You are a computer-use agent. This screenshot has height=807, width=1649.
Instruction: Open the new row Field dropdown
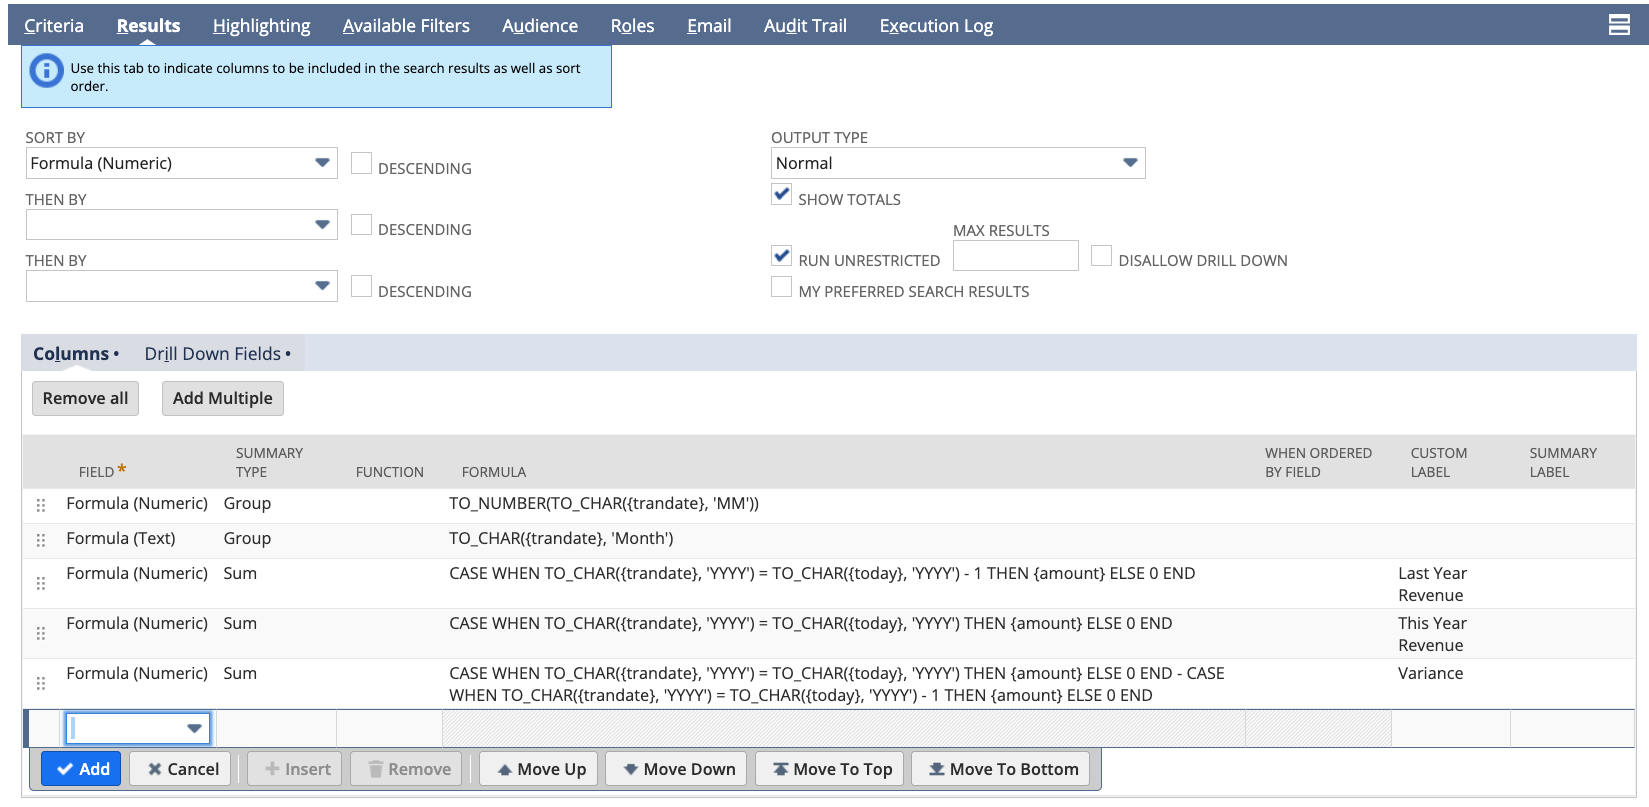tap(138, 728)
